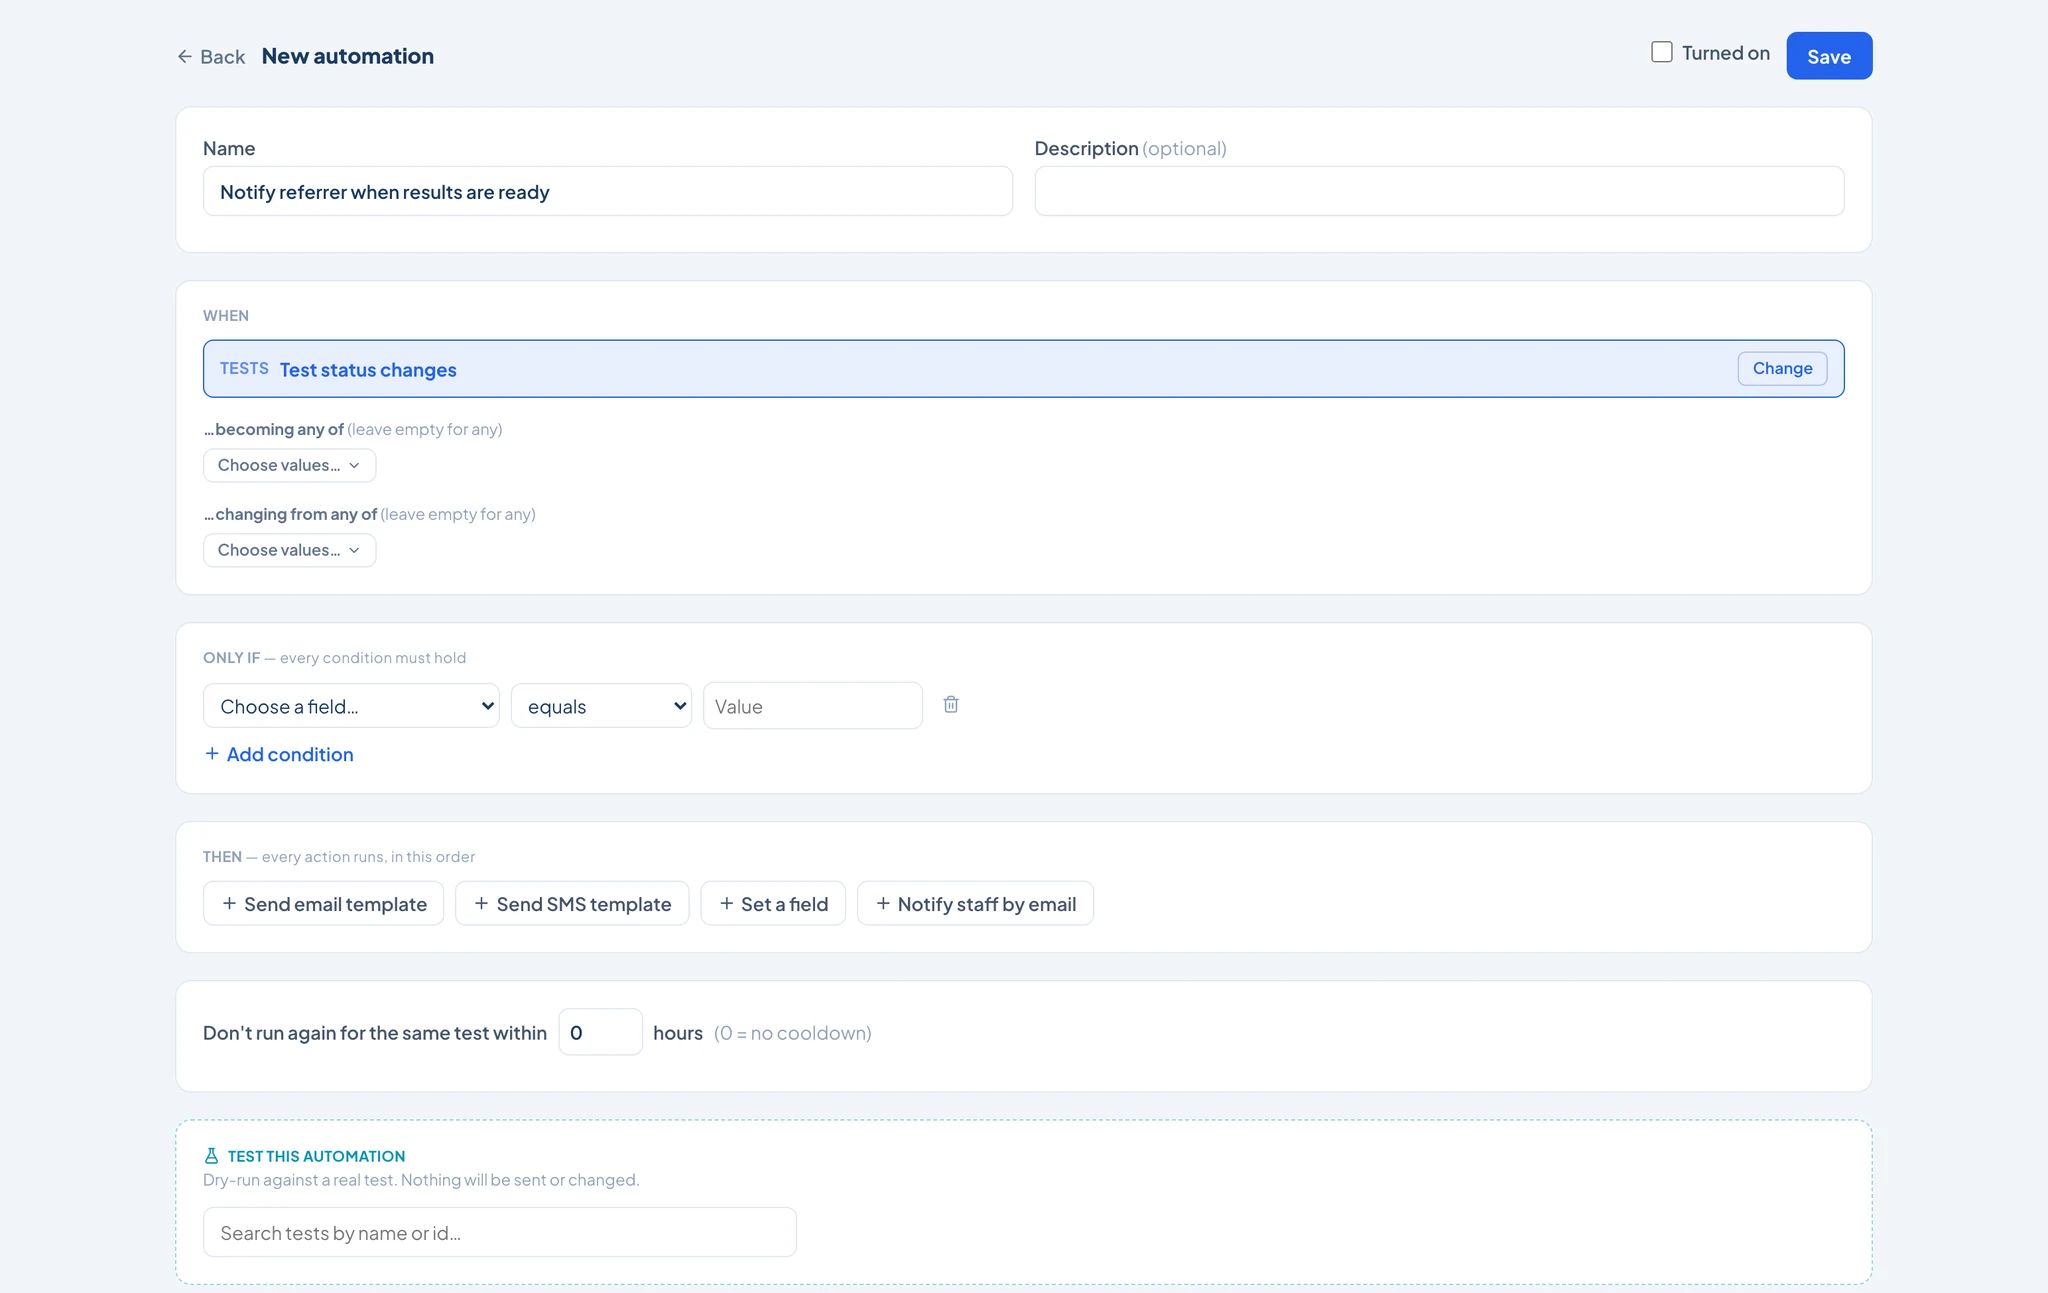Click Change on the Test status changes trigger
The width and height of the screenshot is (2048, 1293).
[x=1782, y=368]
